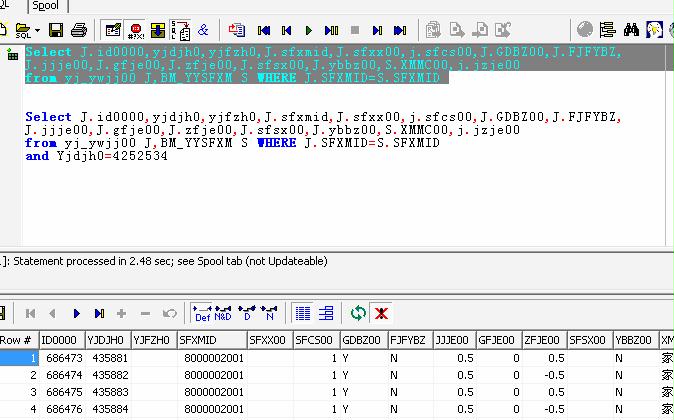The width and height of the screenshot is (674, 420).
Task: Click the Save icon in the top toolbar
Action: (56, 31)
